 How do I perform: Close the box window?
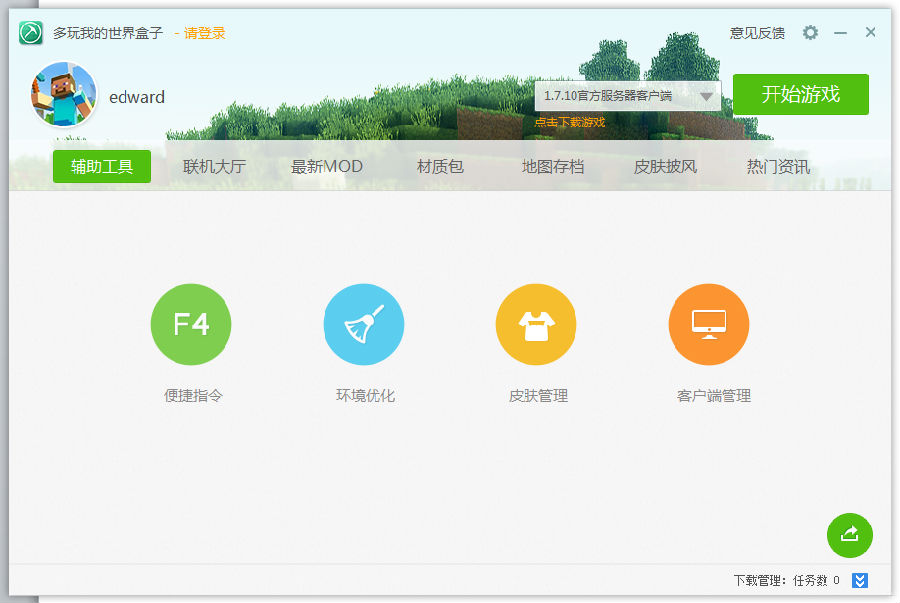(871, 33)
